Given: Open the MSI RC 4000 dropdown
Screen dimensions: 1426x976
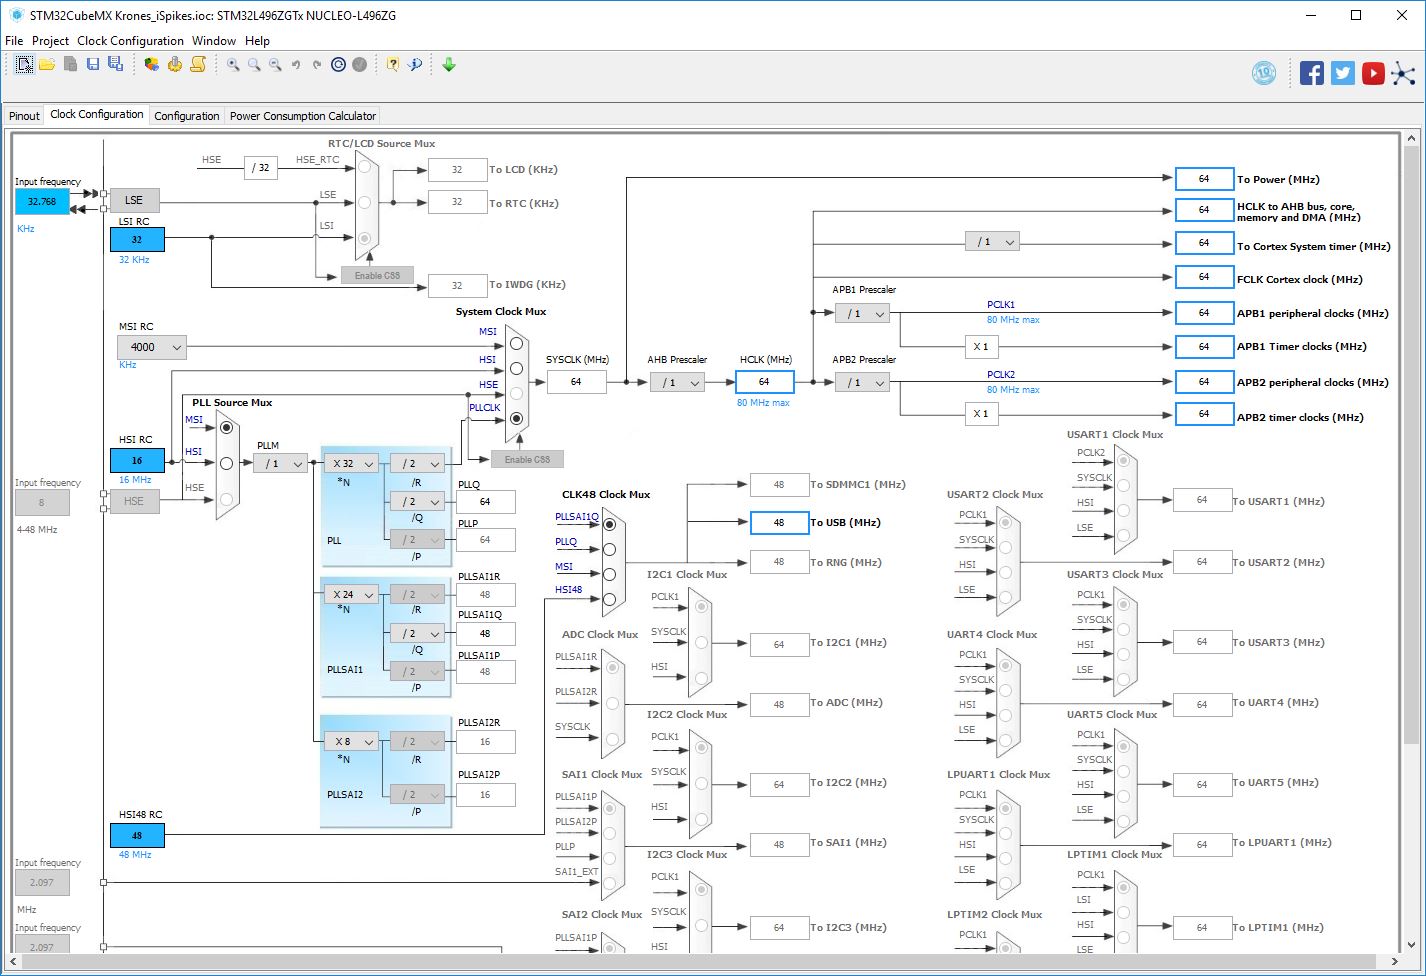Looking at the screenshot, I should click(151, 347).
